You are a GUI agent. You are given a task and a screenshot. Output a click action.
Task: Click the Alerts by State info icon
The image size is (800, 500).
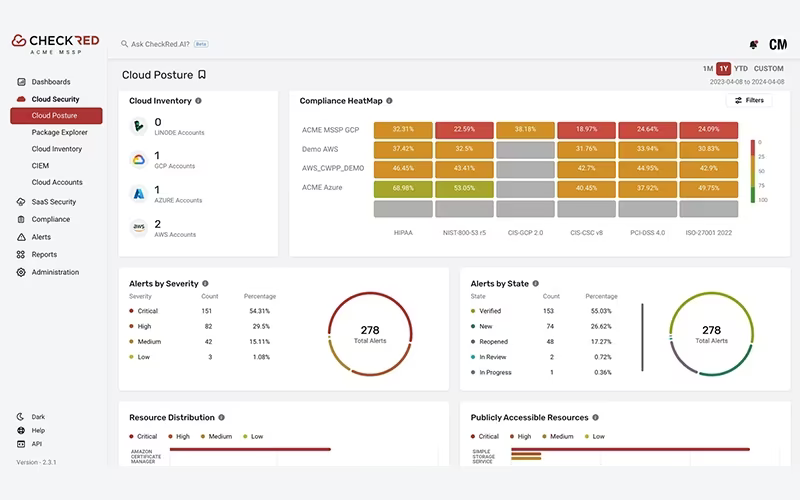[x=536, y=283]
